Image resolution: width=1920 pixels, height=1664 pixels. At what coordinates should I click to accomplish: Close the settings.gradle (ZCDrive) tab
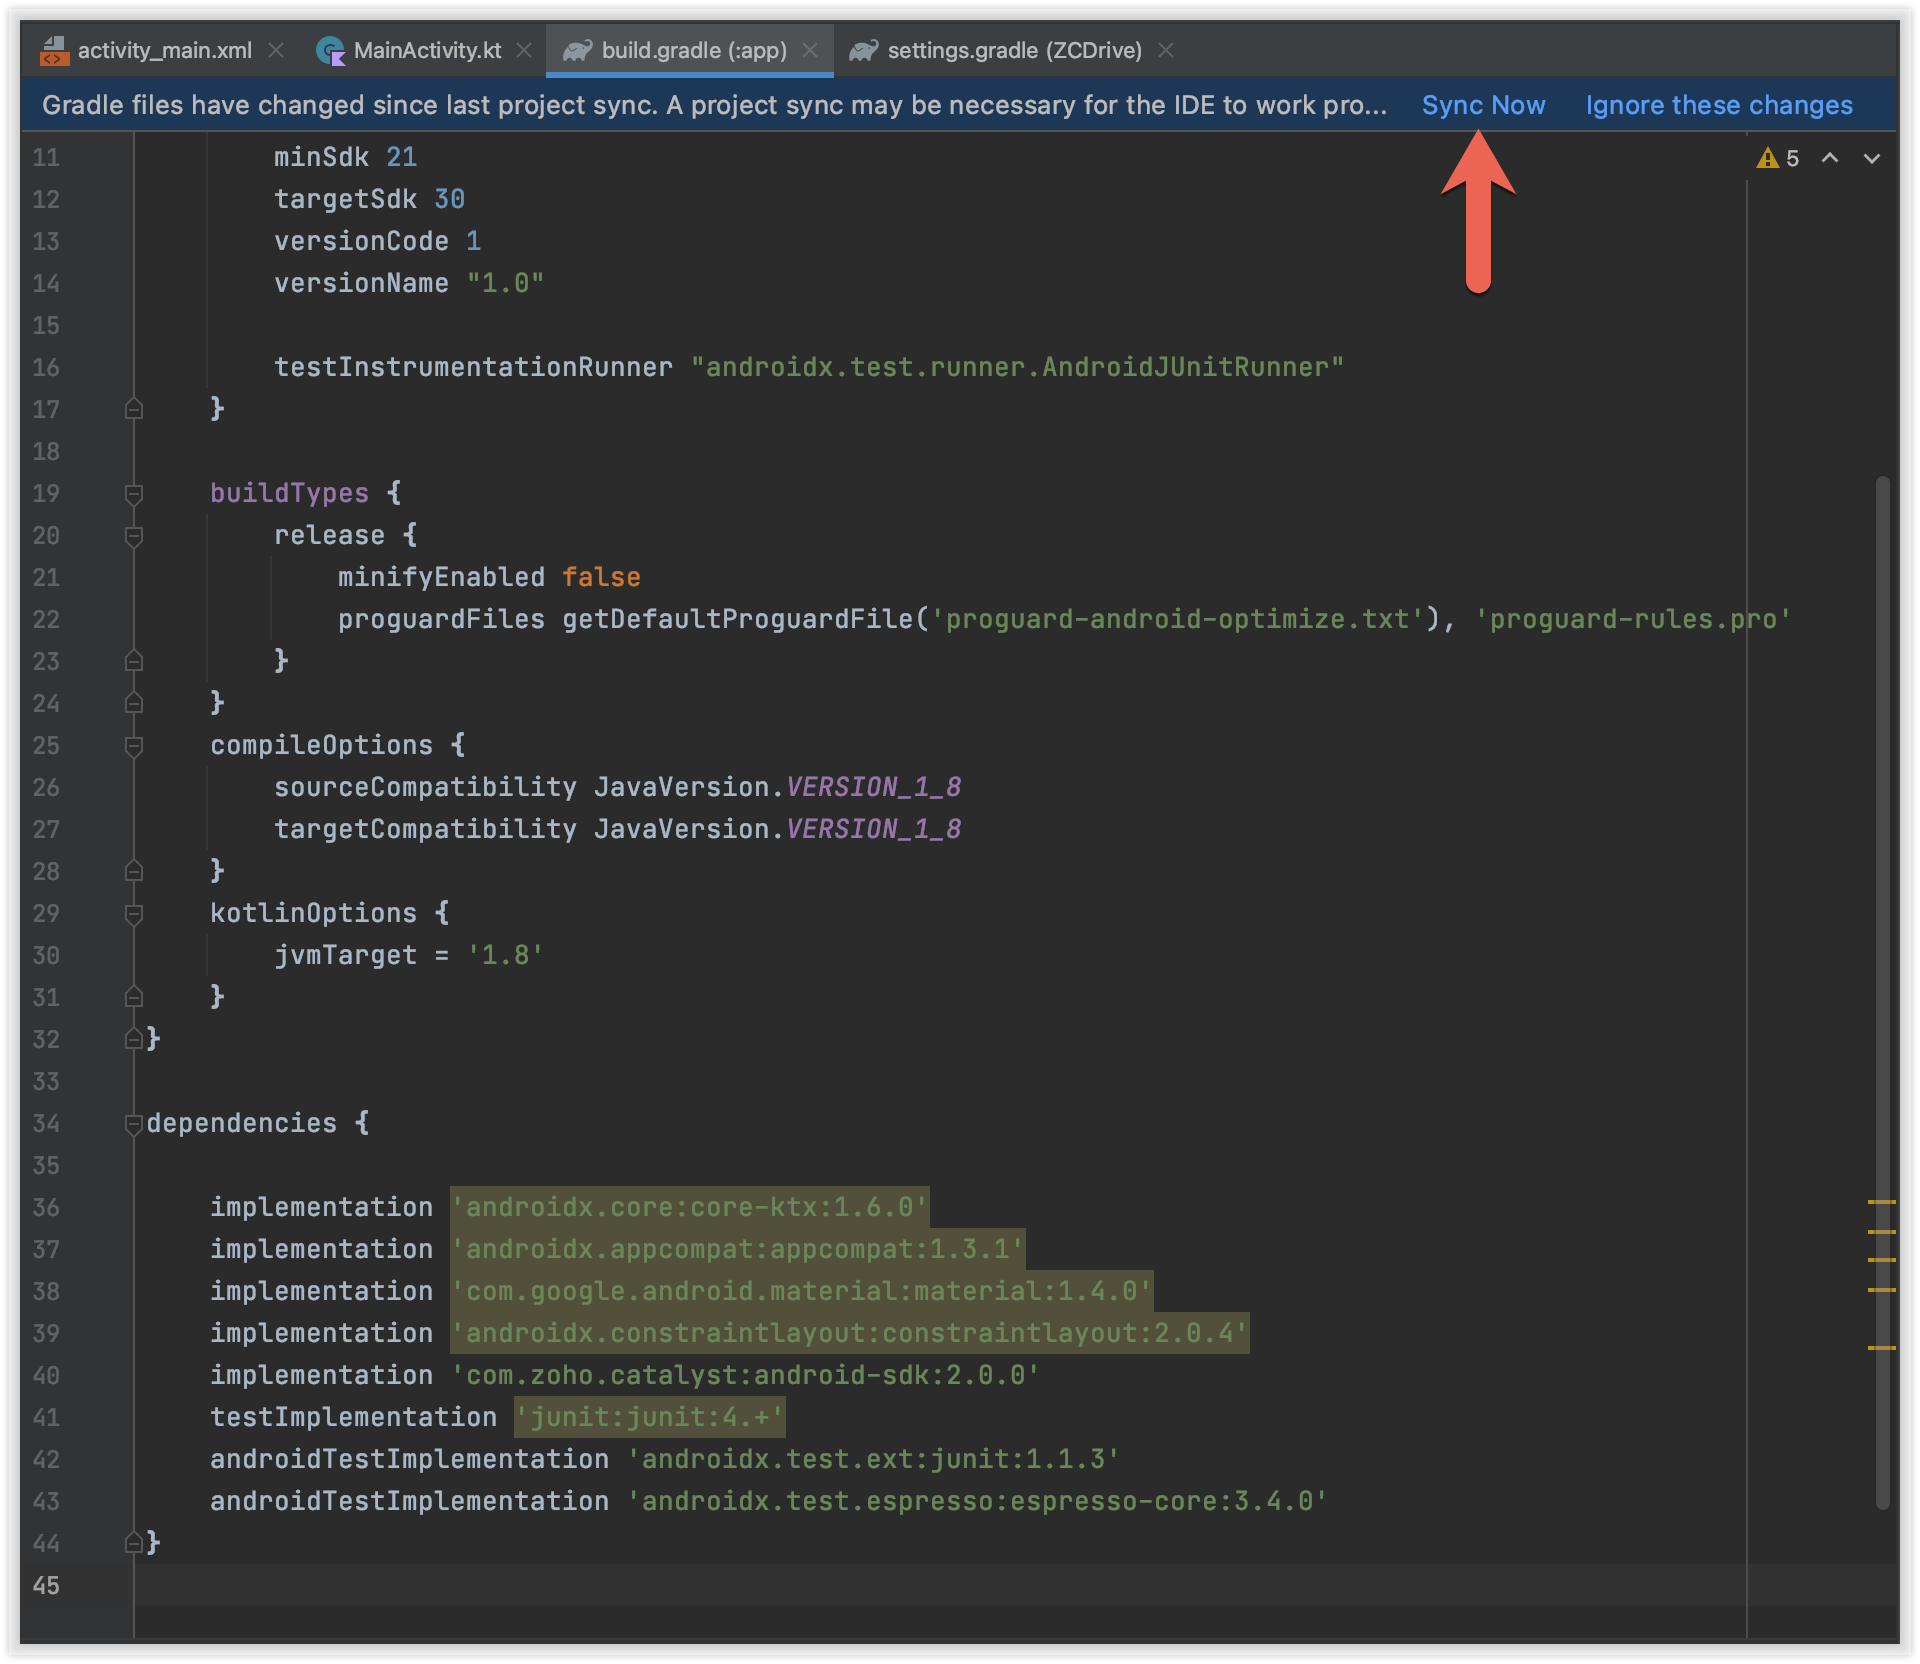point(1166,50)
